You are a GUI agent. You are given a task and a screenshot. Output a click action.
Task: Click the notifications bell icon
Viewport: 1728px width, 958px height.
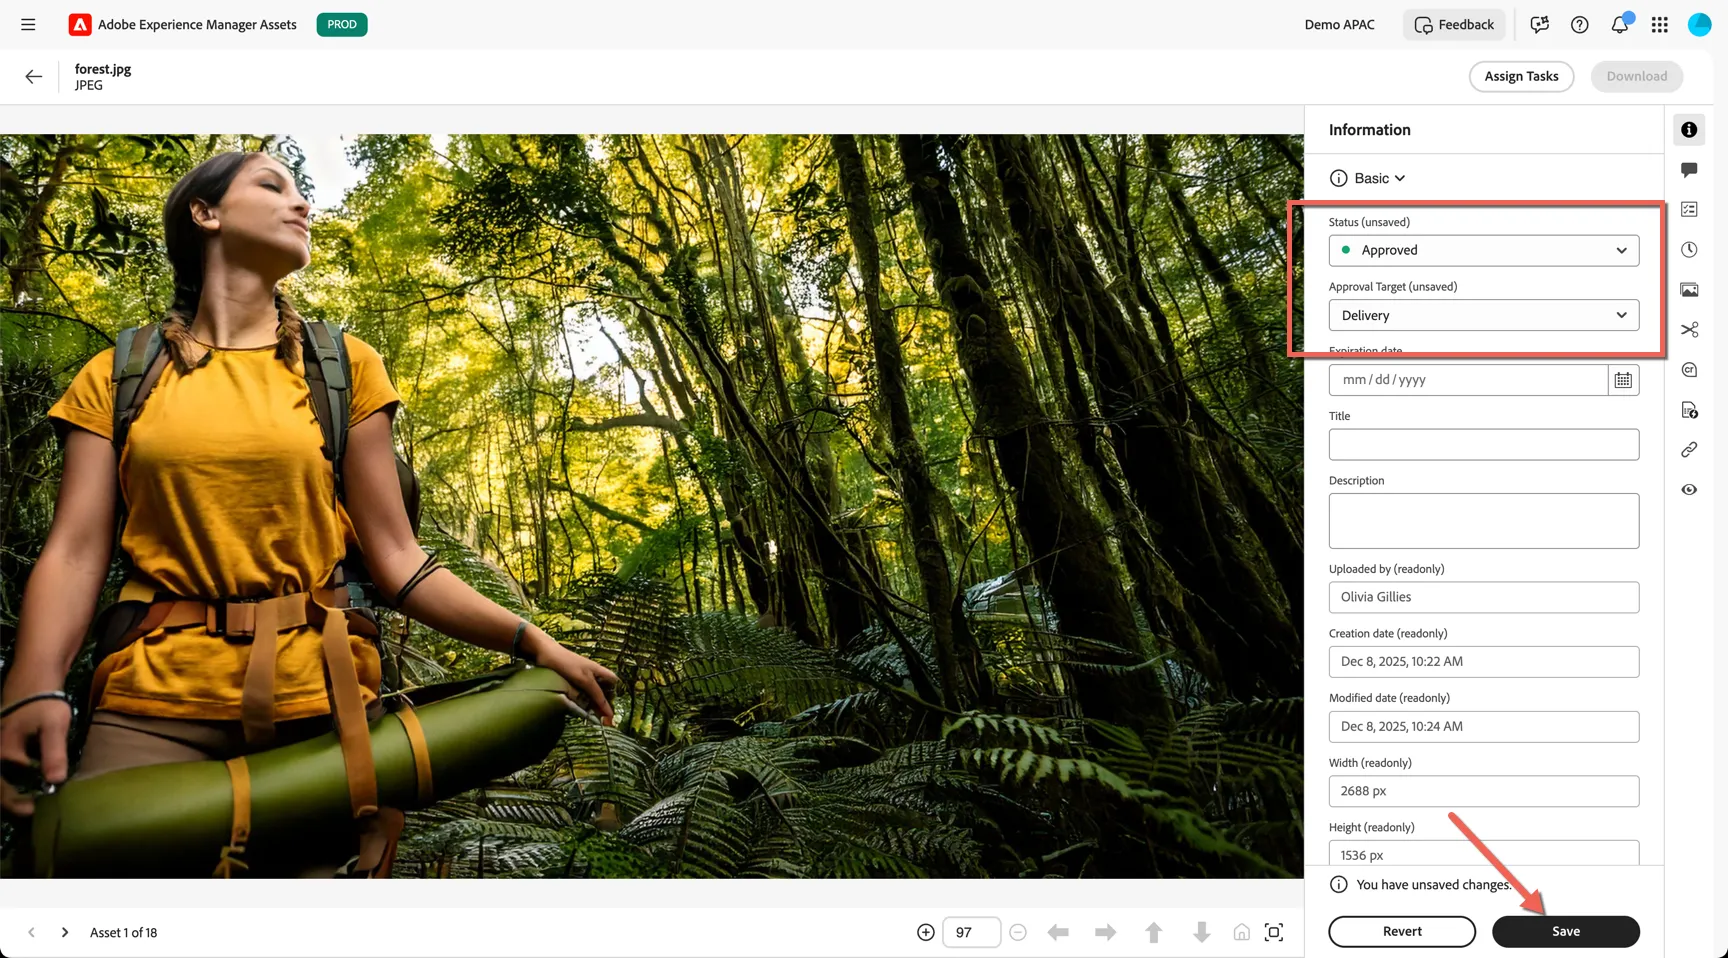(x=1620, y=24)
